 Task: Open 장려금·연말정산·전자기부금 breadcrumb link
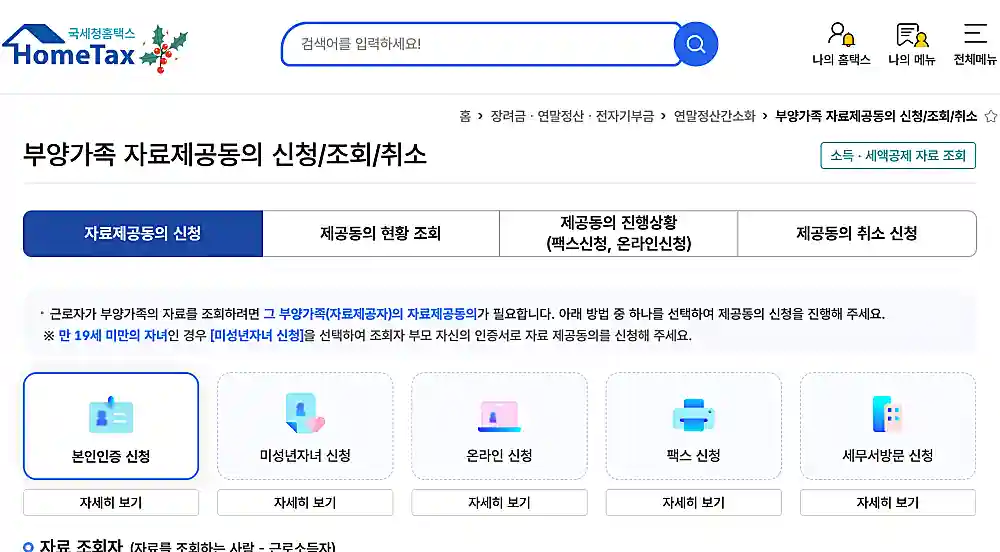tap(572, 116)
